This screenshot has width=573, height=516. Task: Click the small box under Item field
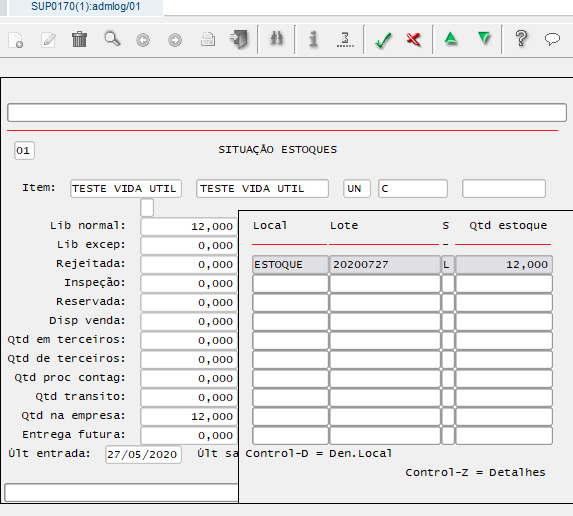click(147, 208)
